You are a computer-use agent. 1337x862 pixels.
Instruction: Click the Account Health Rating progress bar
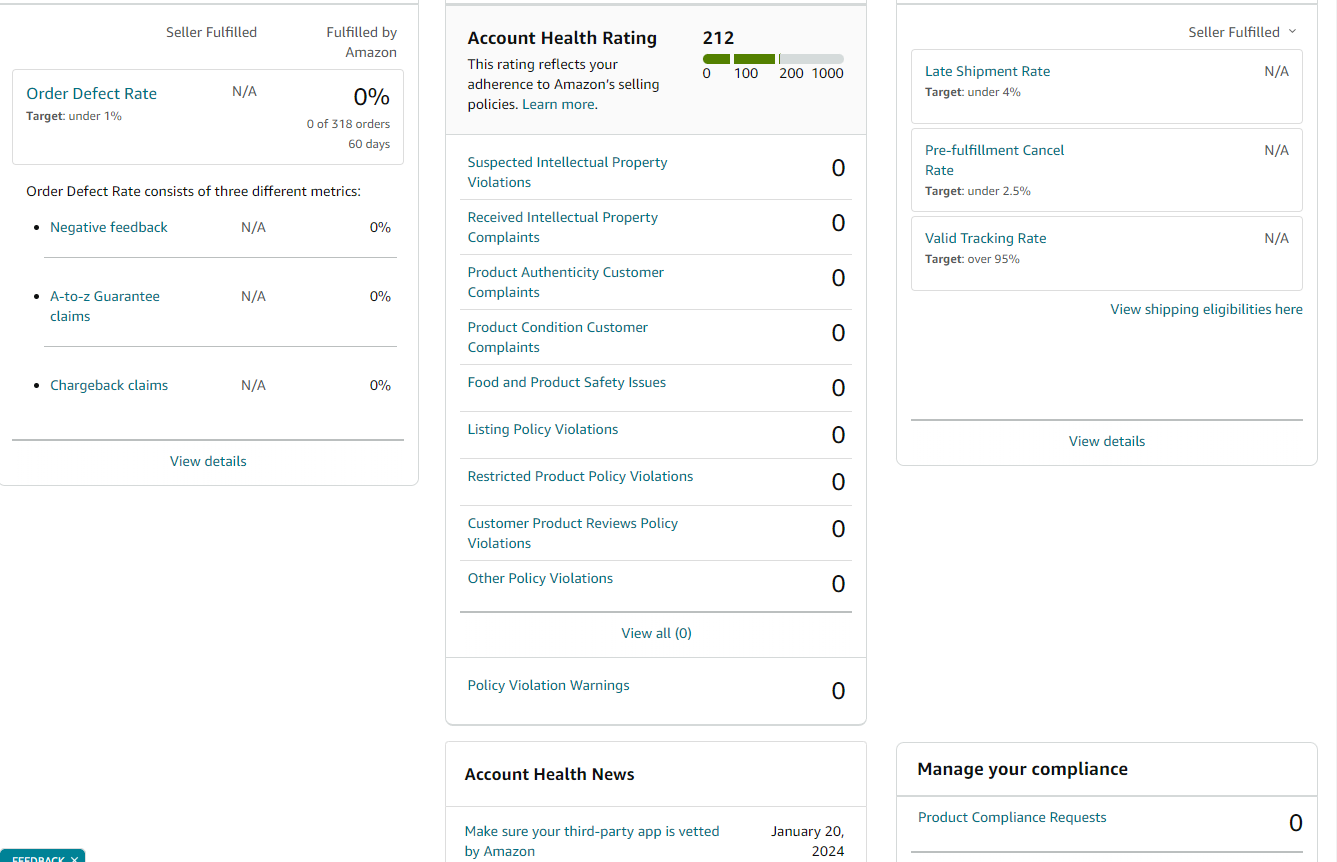(773, 59)
